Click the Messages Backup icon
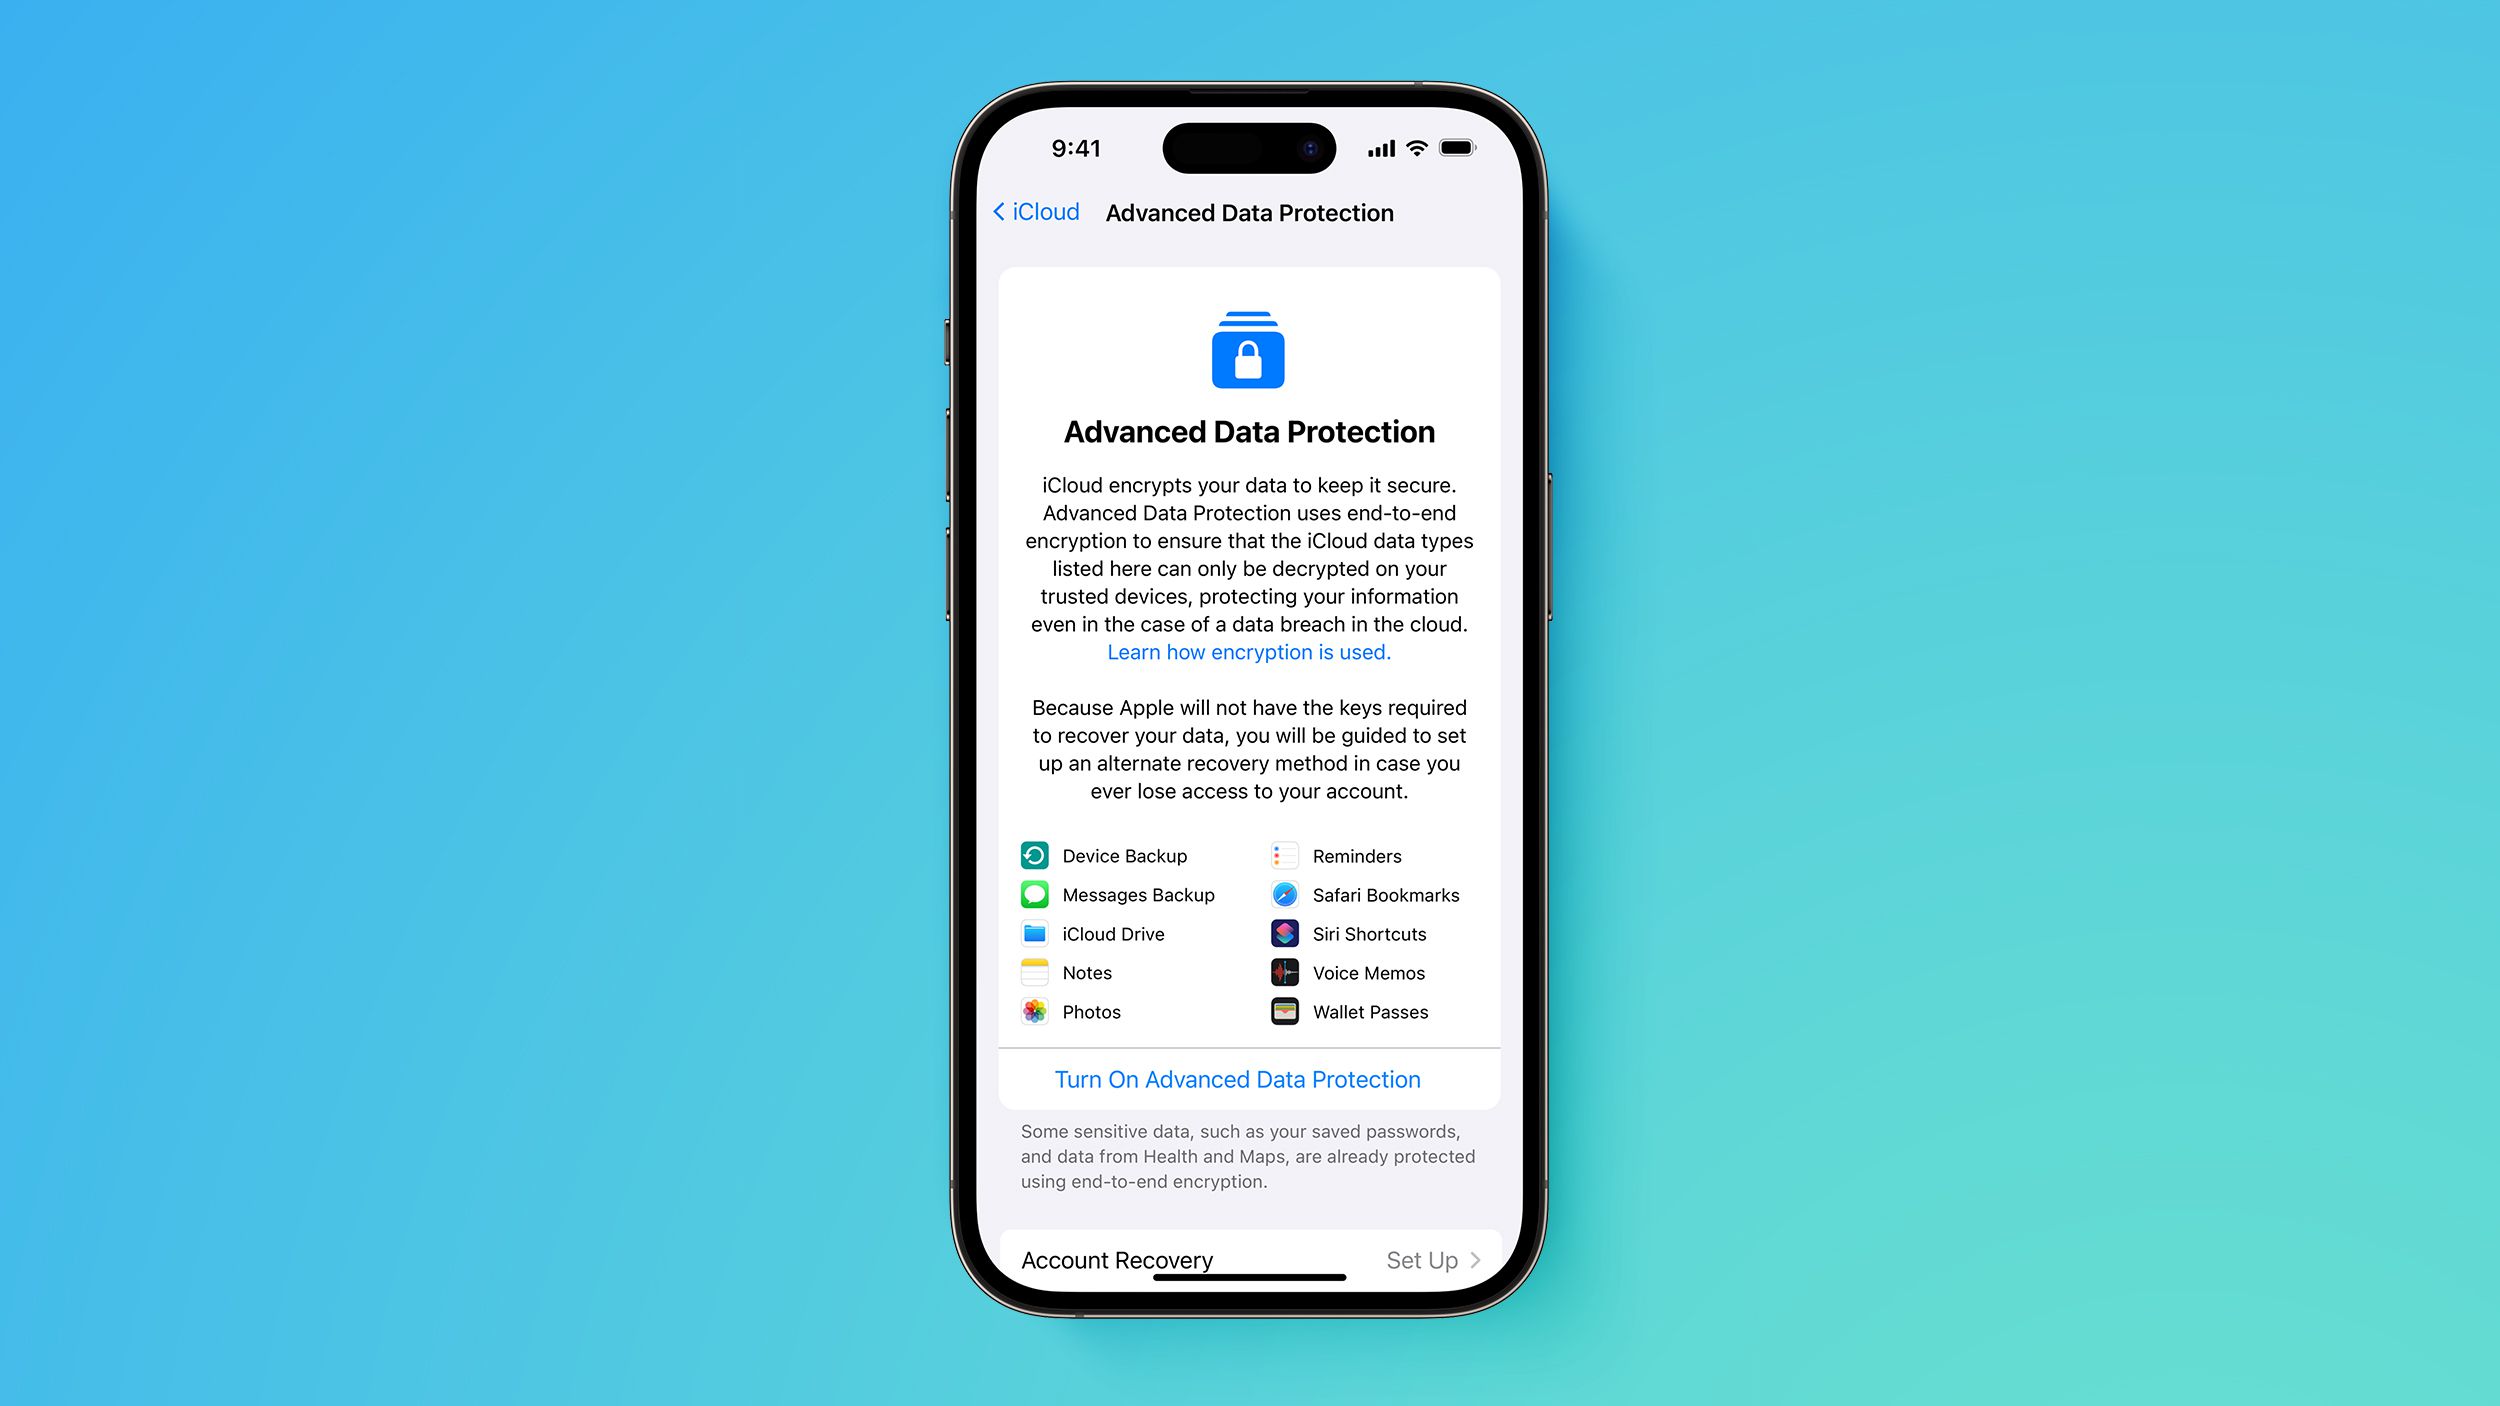Viewport: 2500px width, 1406px height. [x=1032, y=893]
